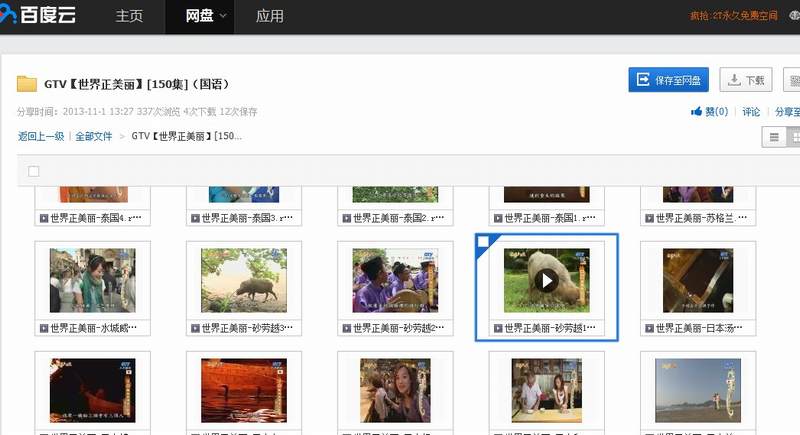Viewport: 800px width, 435px height.
Task: Open the 砂劳越3 wild boar video thumbnail
Action: pos(244,280)
